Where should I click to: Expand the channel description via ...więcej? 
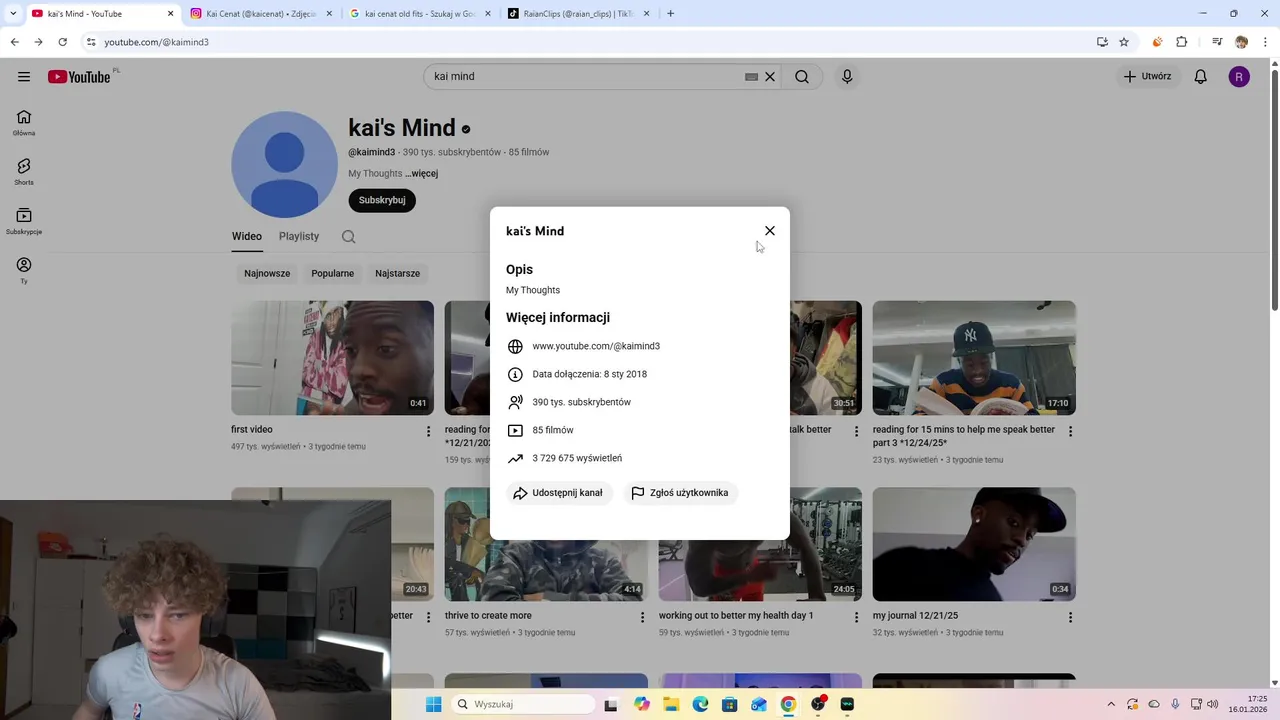coord(421,173)
